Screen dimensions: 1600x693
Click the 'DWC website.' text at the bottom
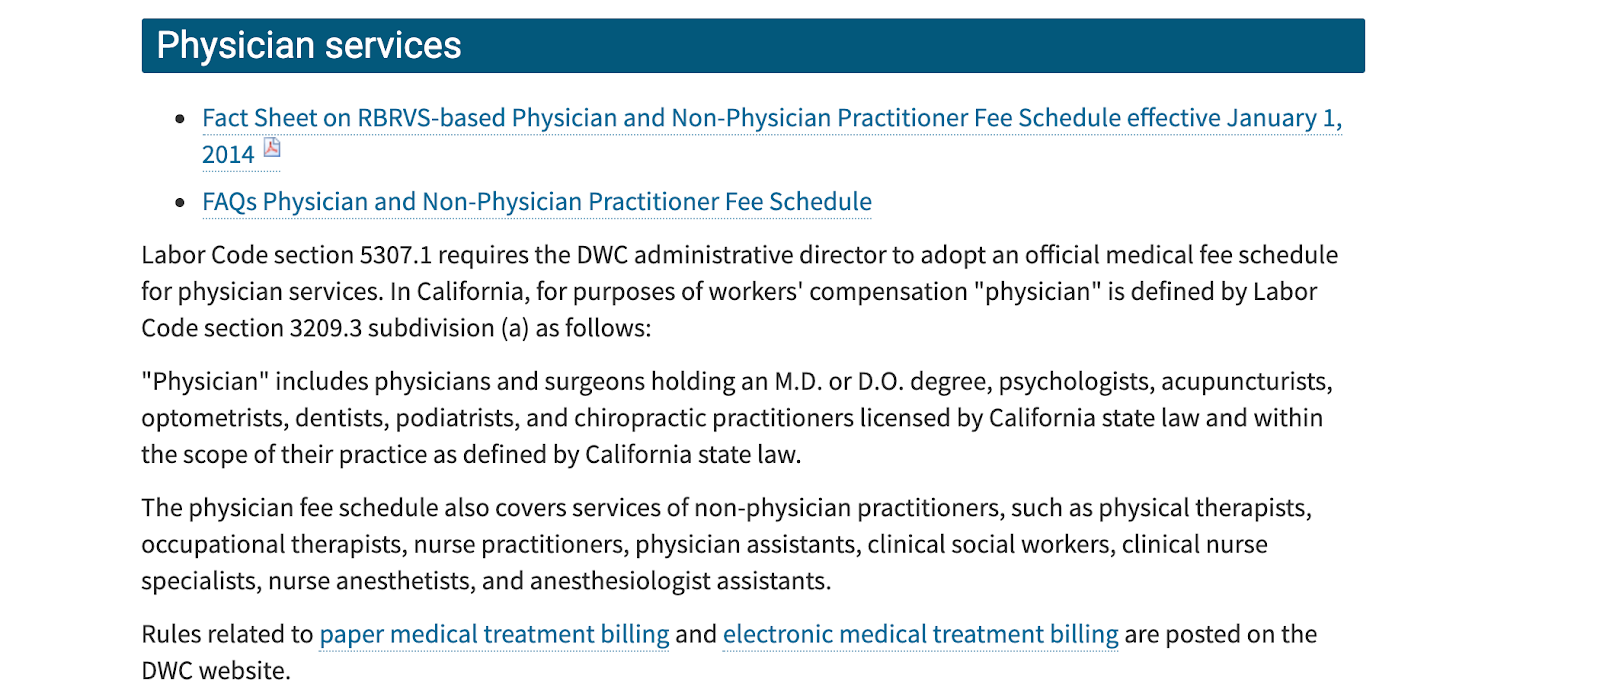pos(216,671)
